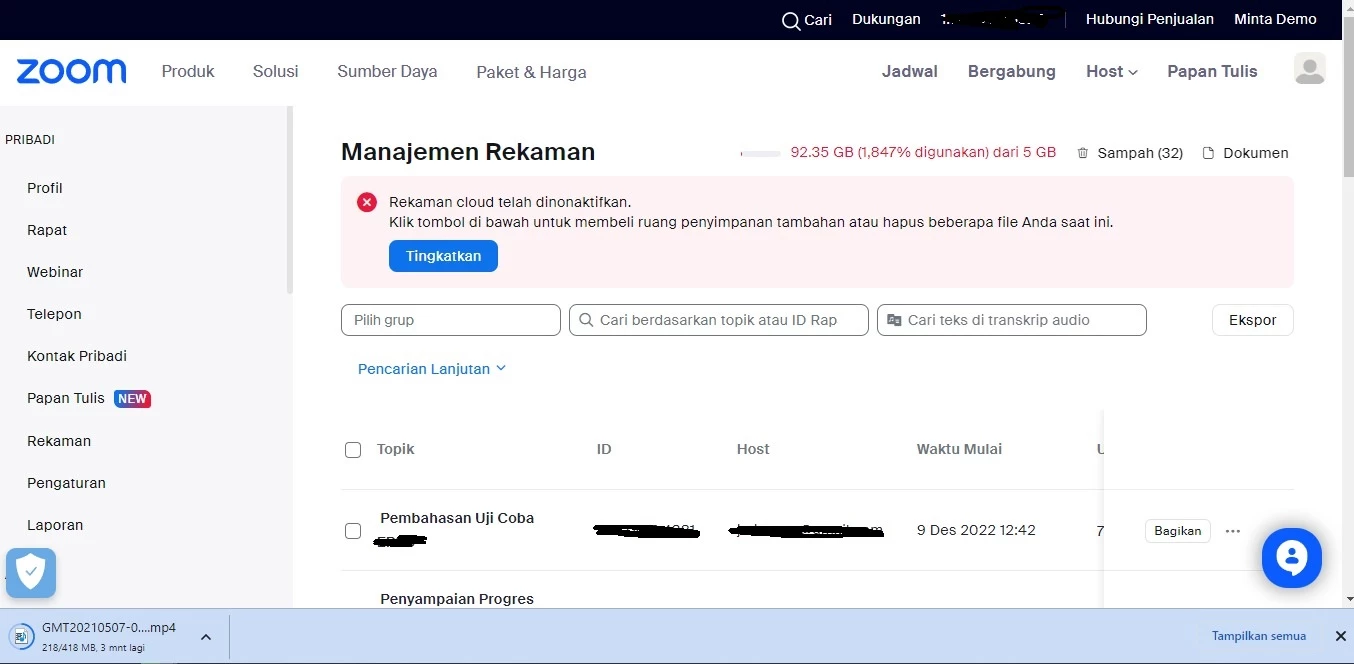Check the Pembahasan Uji Coba row checkbox
Screen dimensions: 1354x664
click(x=353, y=531)
